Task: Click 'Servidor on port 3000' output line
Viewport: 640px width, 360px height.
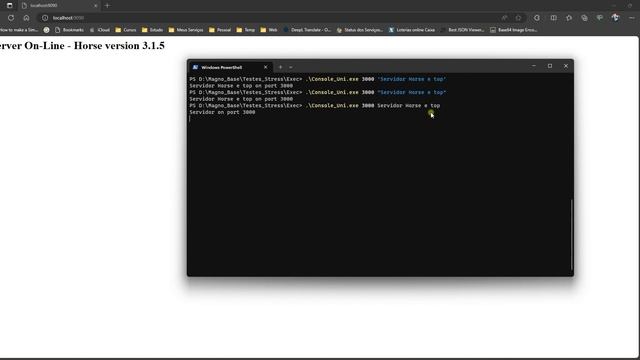Action: [222, 112]
